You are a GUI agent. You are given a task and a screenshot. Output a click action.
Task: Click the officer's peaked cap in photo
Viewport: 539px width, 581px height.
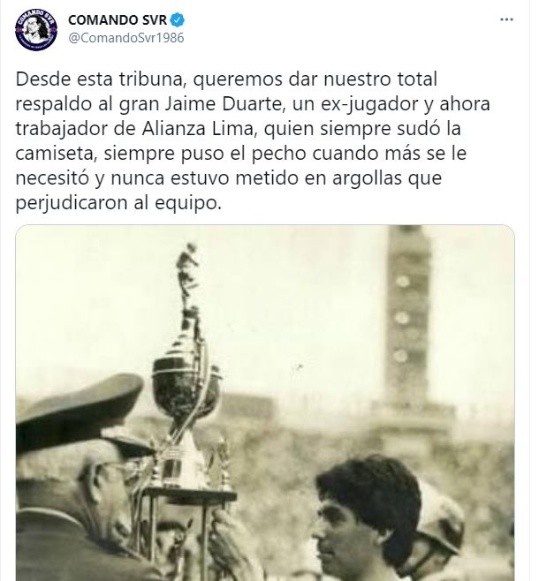click(80, 413)
